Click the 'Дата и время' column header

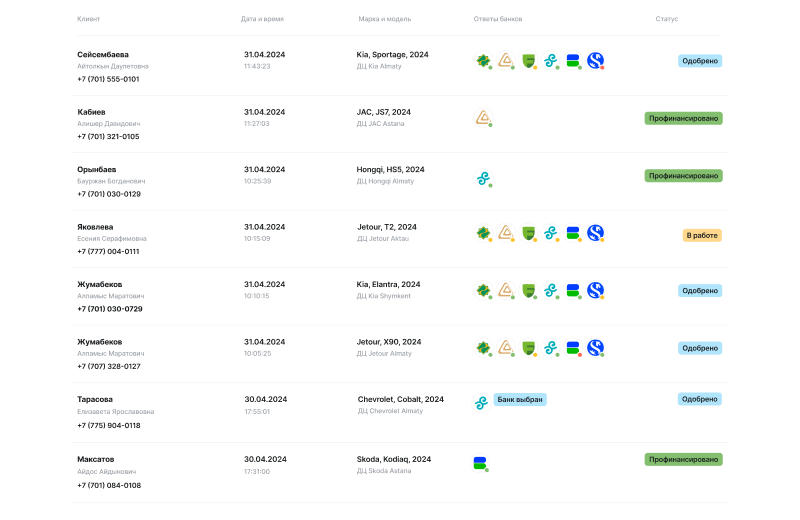(x=263, y=19)
